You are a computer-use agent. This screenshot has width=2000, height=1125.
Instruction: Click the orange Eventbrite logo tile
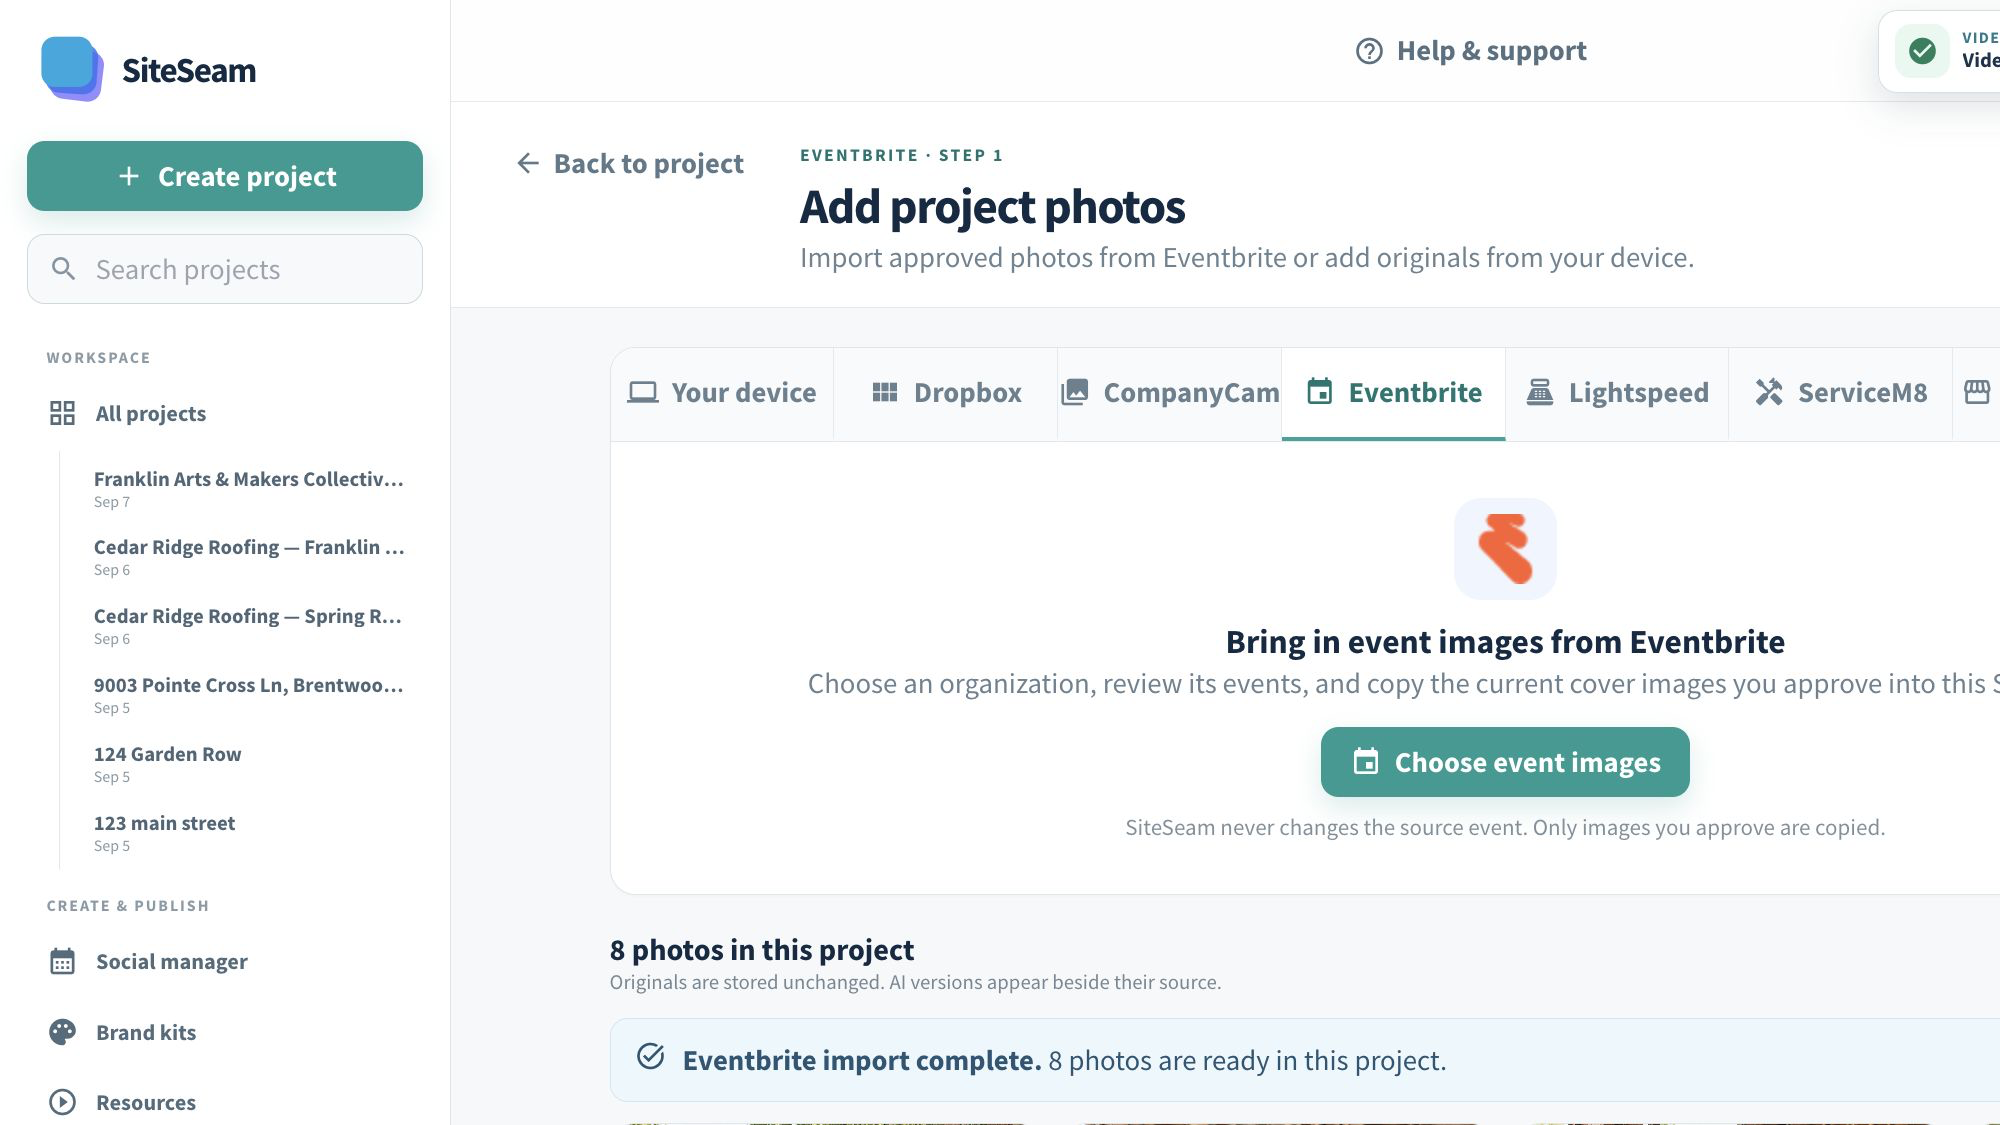1505,549
